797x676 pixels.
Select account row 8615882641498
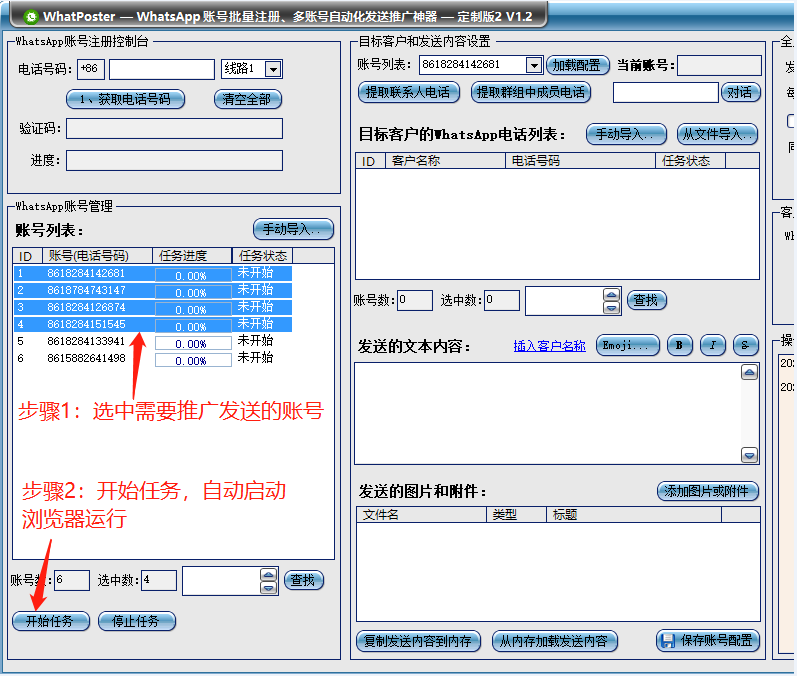[153, 358]
